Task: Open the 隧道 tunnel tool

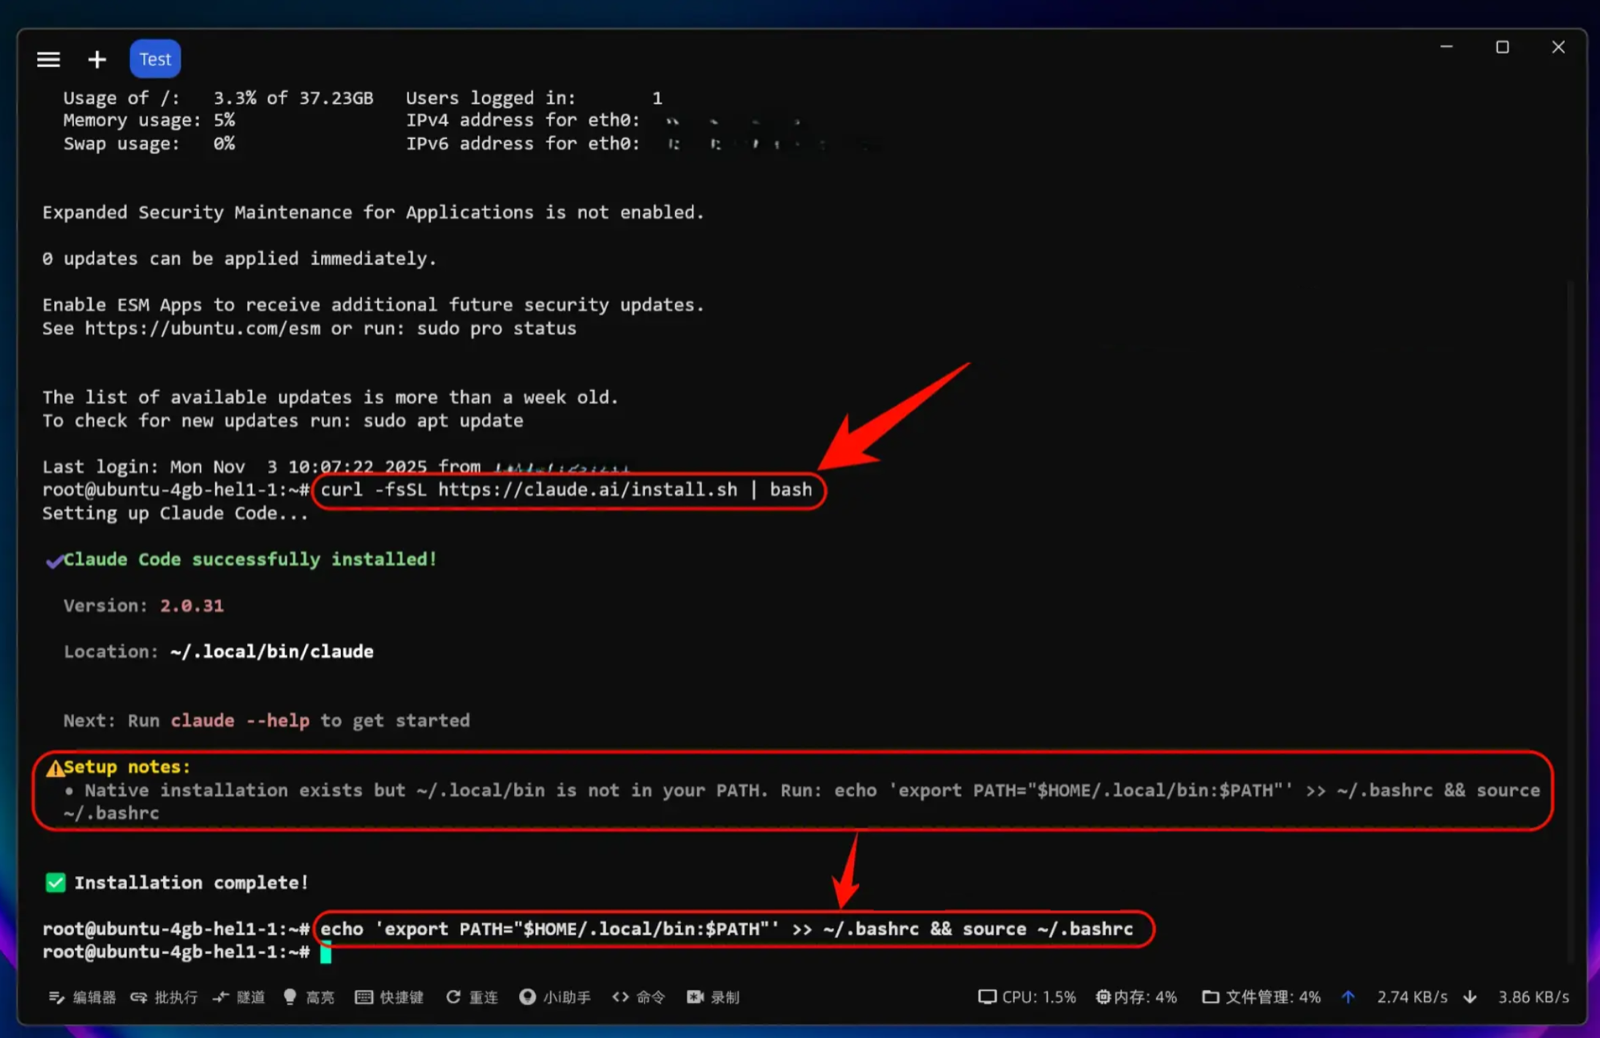Action: pos(239,997)
